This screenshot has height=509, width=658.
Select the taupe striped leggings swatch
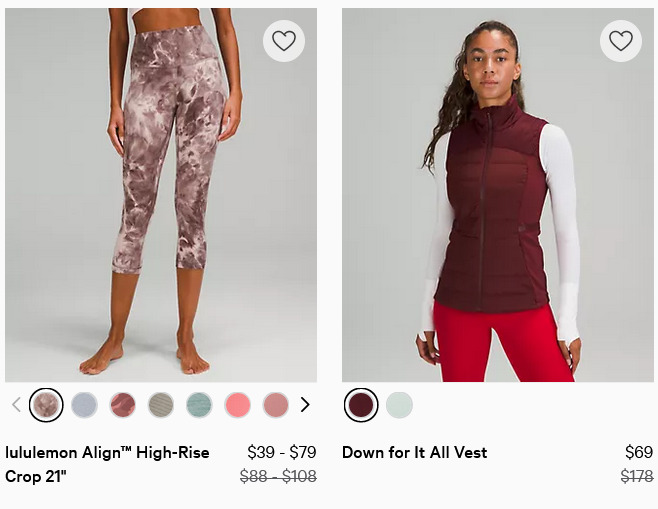[161, 405]
